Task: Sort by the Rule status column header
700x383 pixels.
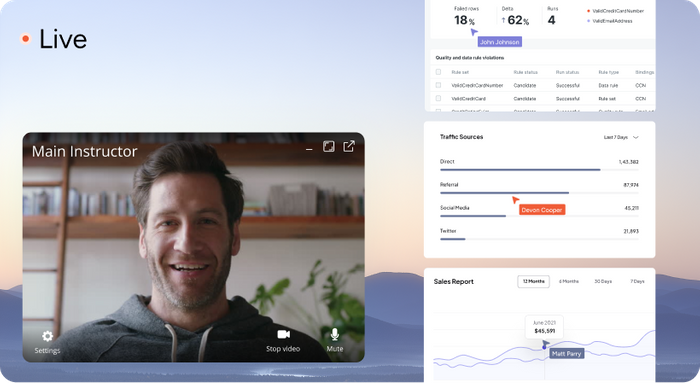Action: click(x=525, y=72)
